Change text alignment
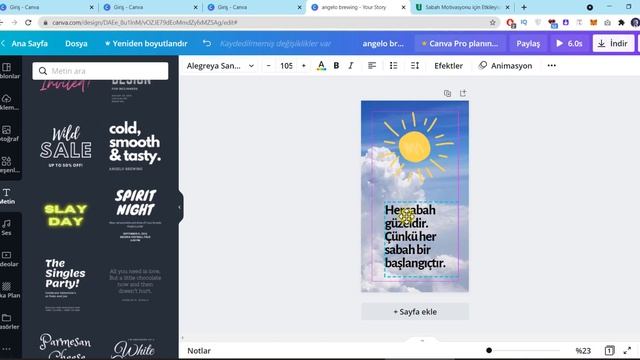This screenshot has height=360, width=640. tap(372, 66)
